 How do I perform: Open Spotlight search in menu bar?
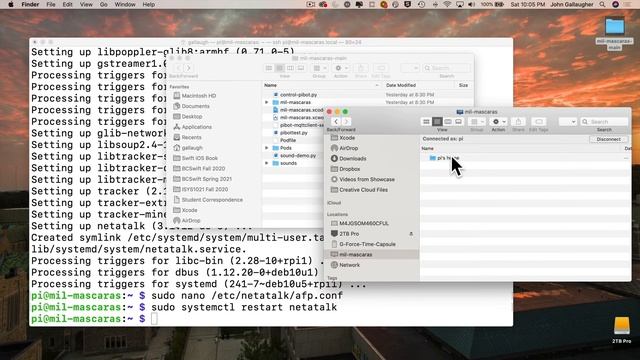click(602, 4)
